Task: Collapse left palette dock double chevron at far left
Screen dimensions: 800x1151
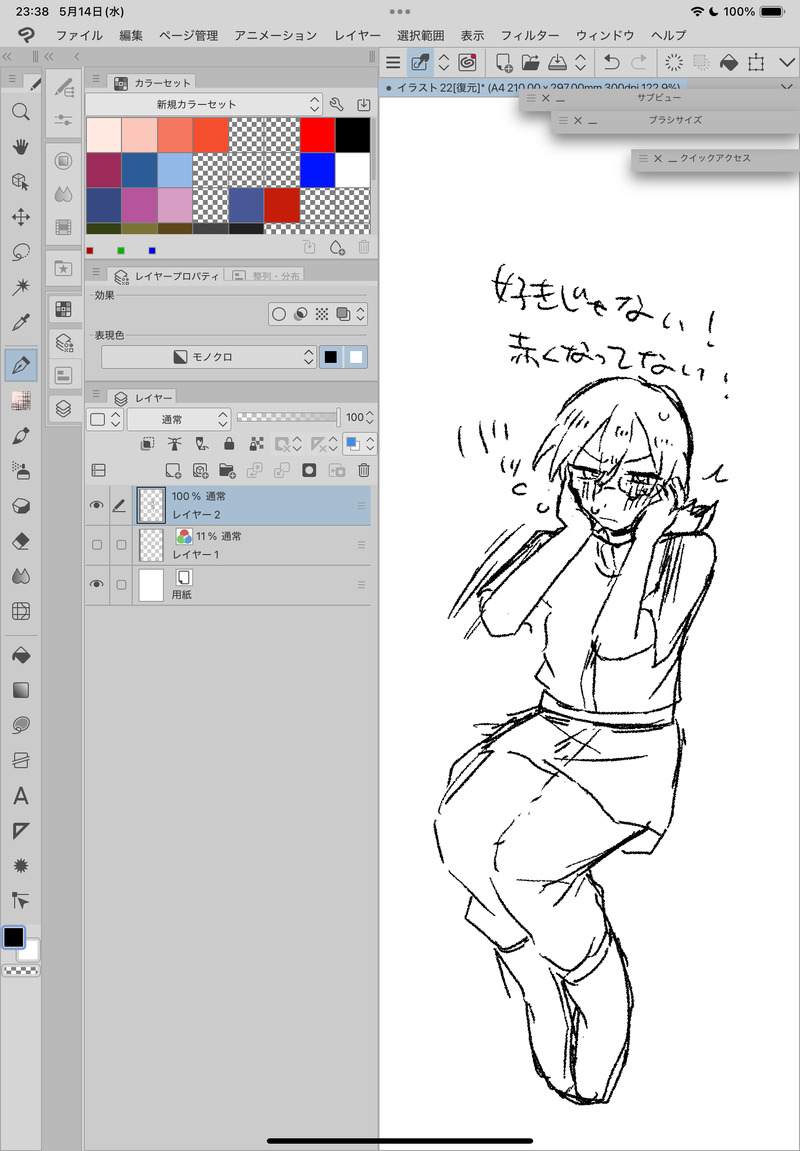Action: pos(7,56)
